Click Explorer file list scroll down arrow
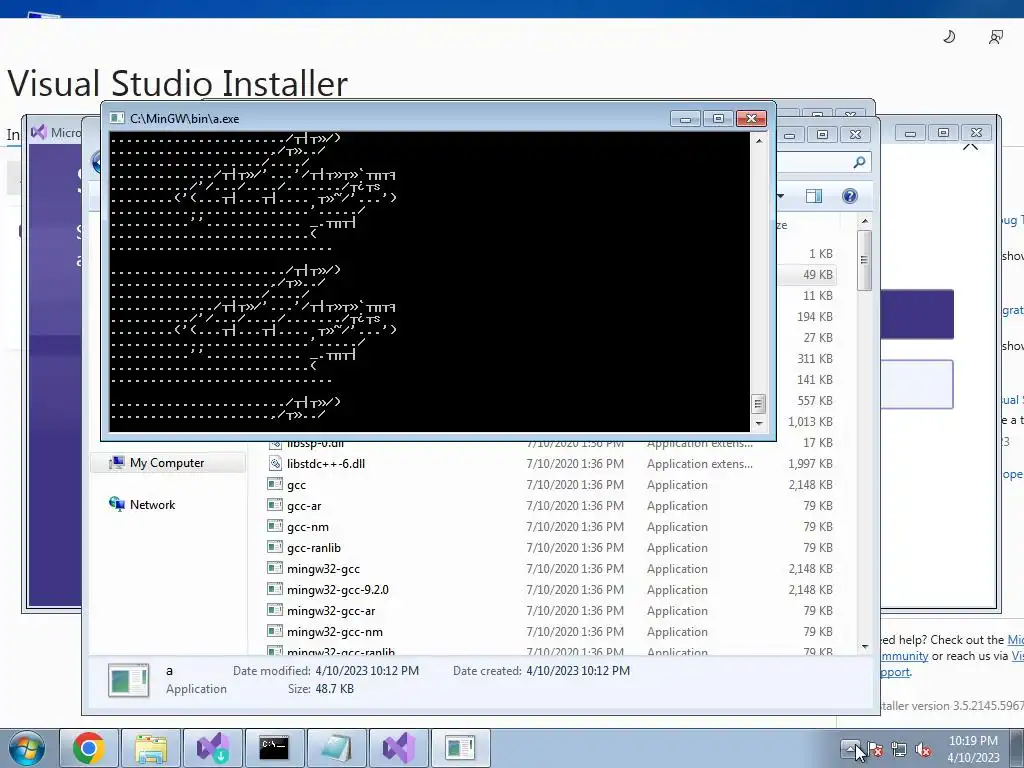Viewport: 1024px width, 768px height. [x=865, y=647]
